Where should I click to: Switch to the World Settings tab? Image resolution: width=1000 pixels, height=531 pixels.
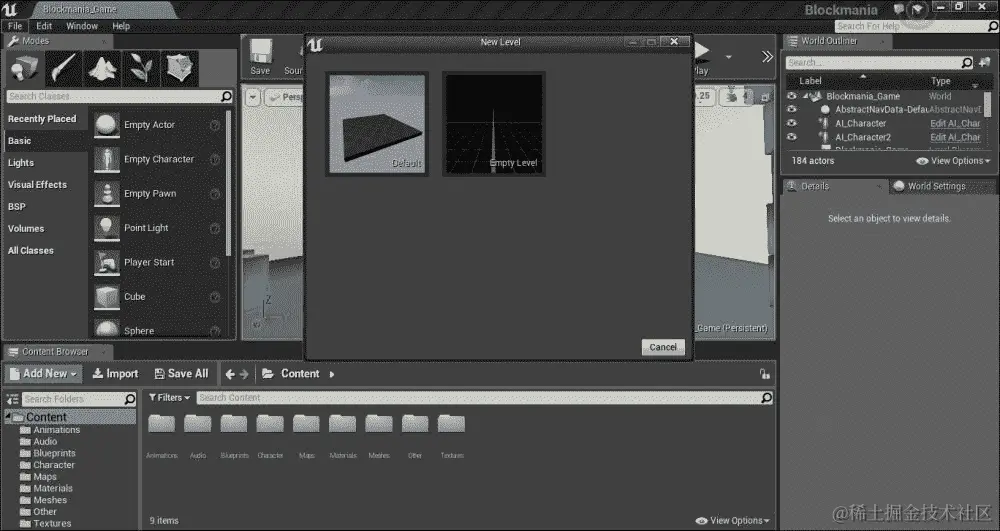(x=936, y=186)
